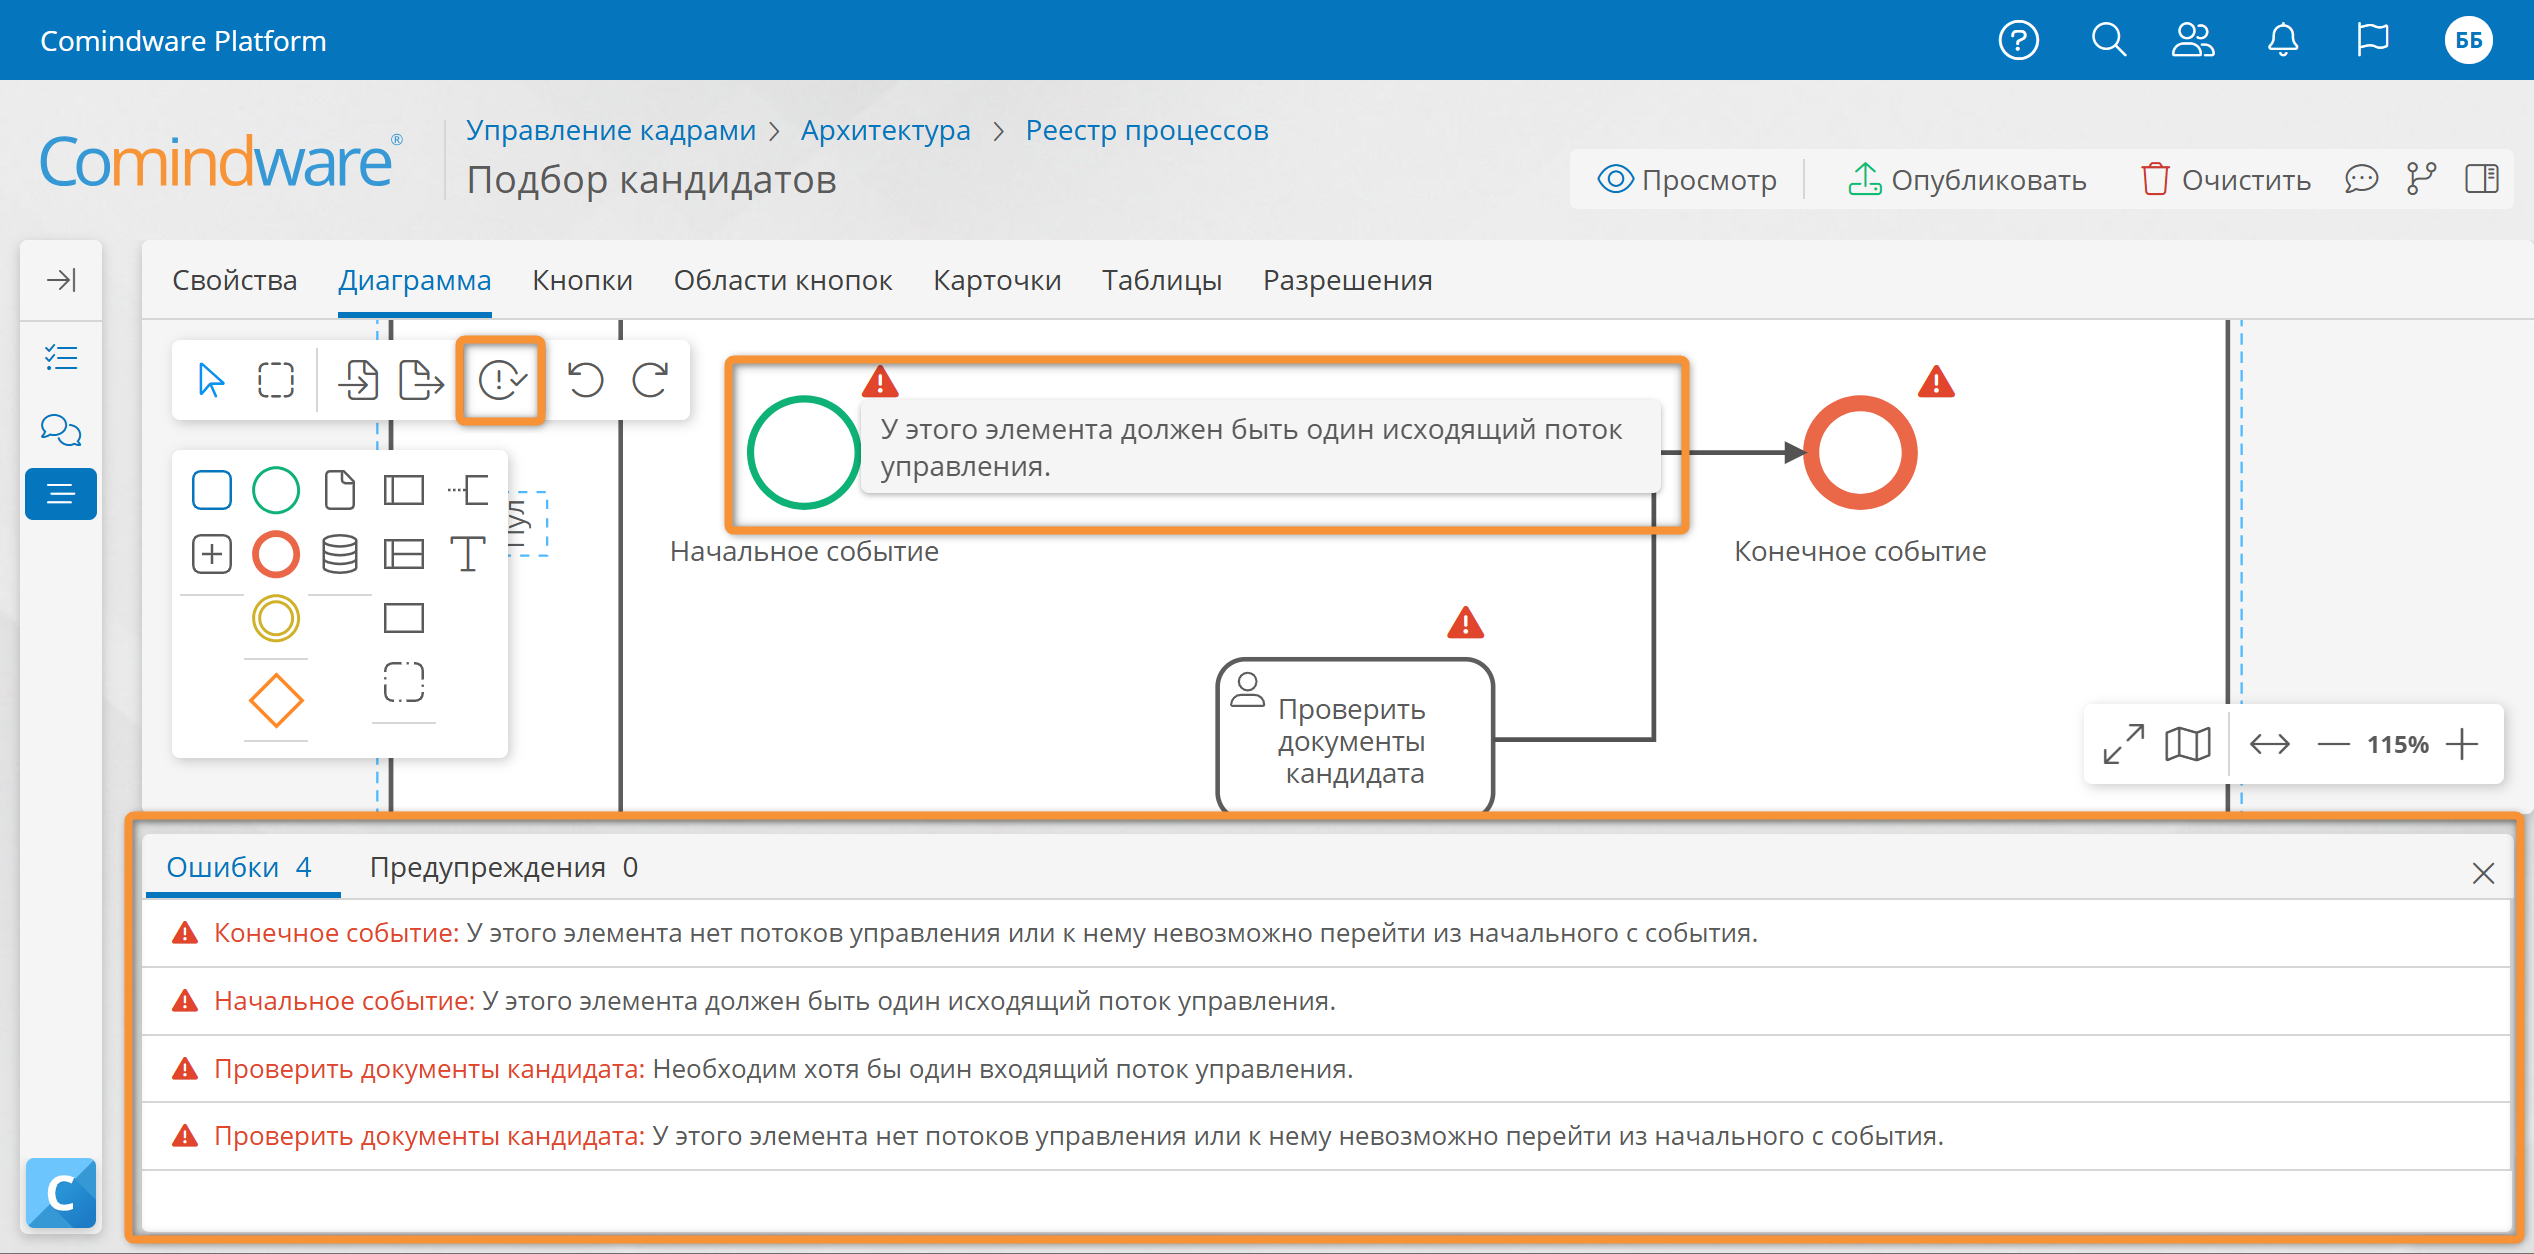2534x1254 pixels.
Task: Go to Реестр процессов breadcrumb
Action: coord(1147,130)
